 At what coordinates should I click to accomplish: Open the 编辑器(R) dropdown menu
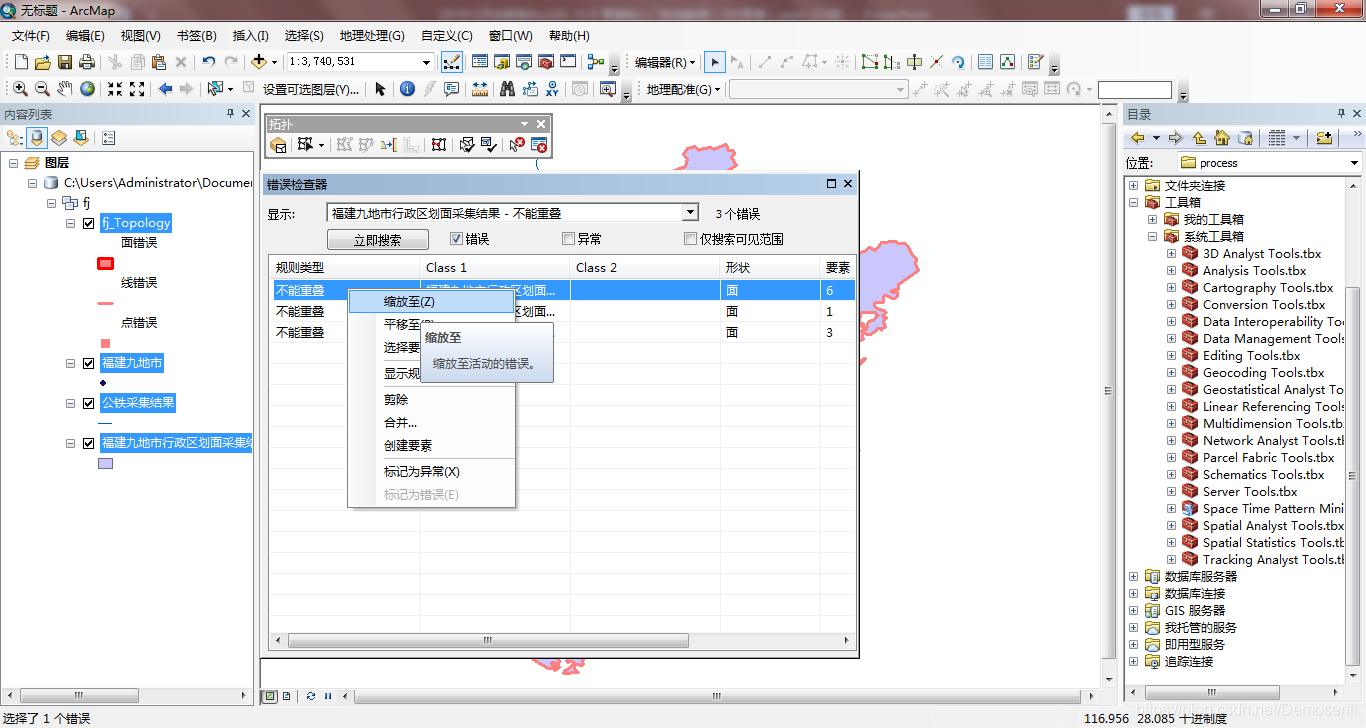point(665,62)
